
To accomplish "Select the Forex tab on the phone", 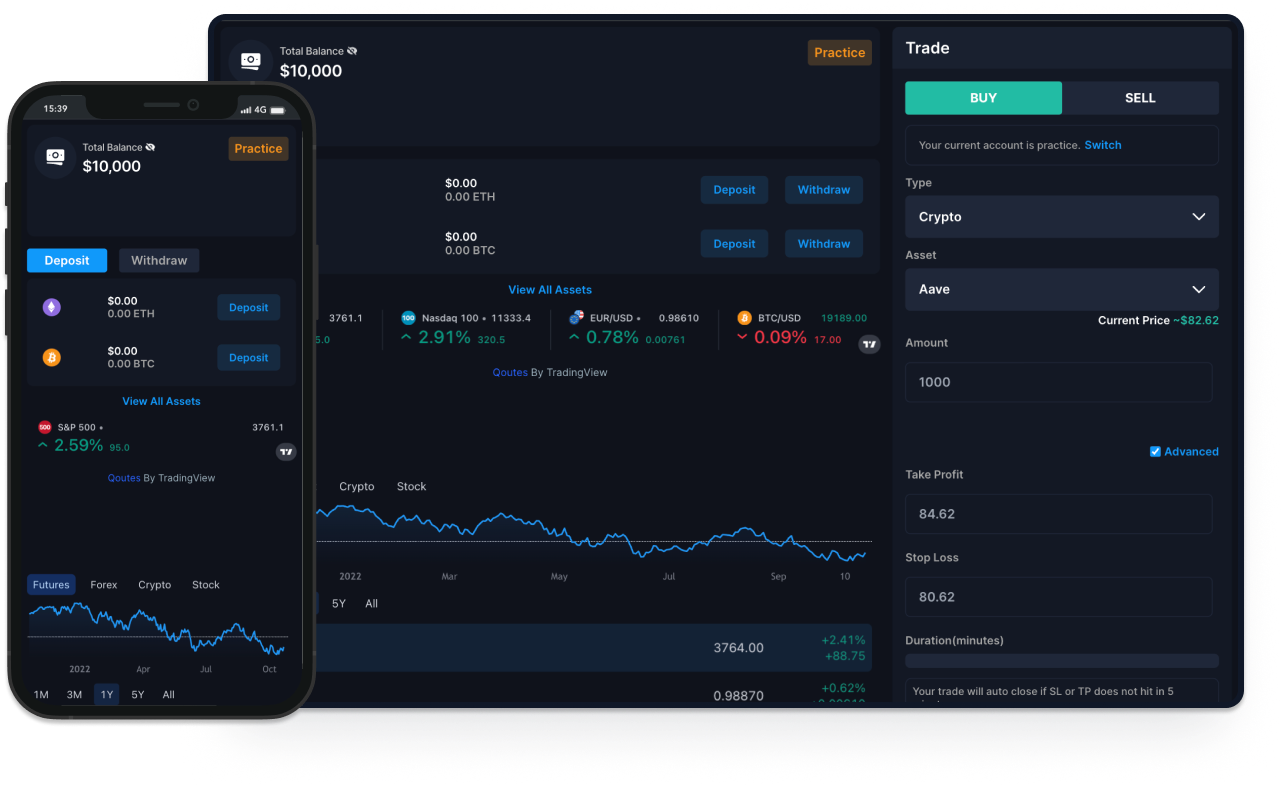I will pos(103,584).
